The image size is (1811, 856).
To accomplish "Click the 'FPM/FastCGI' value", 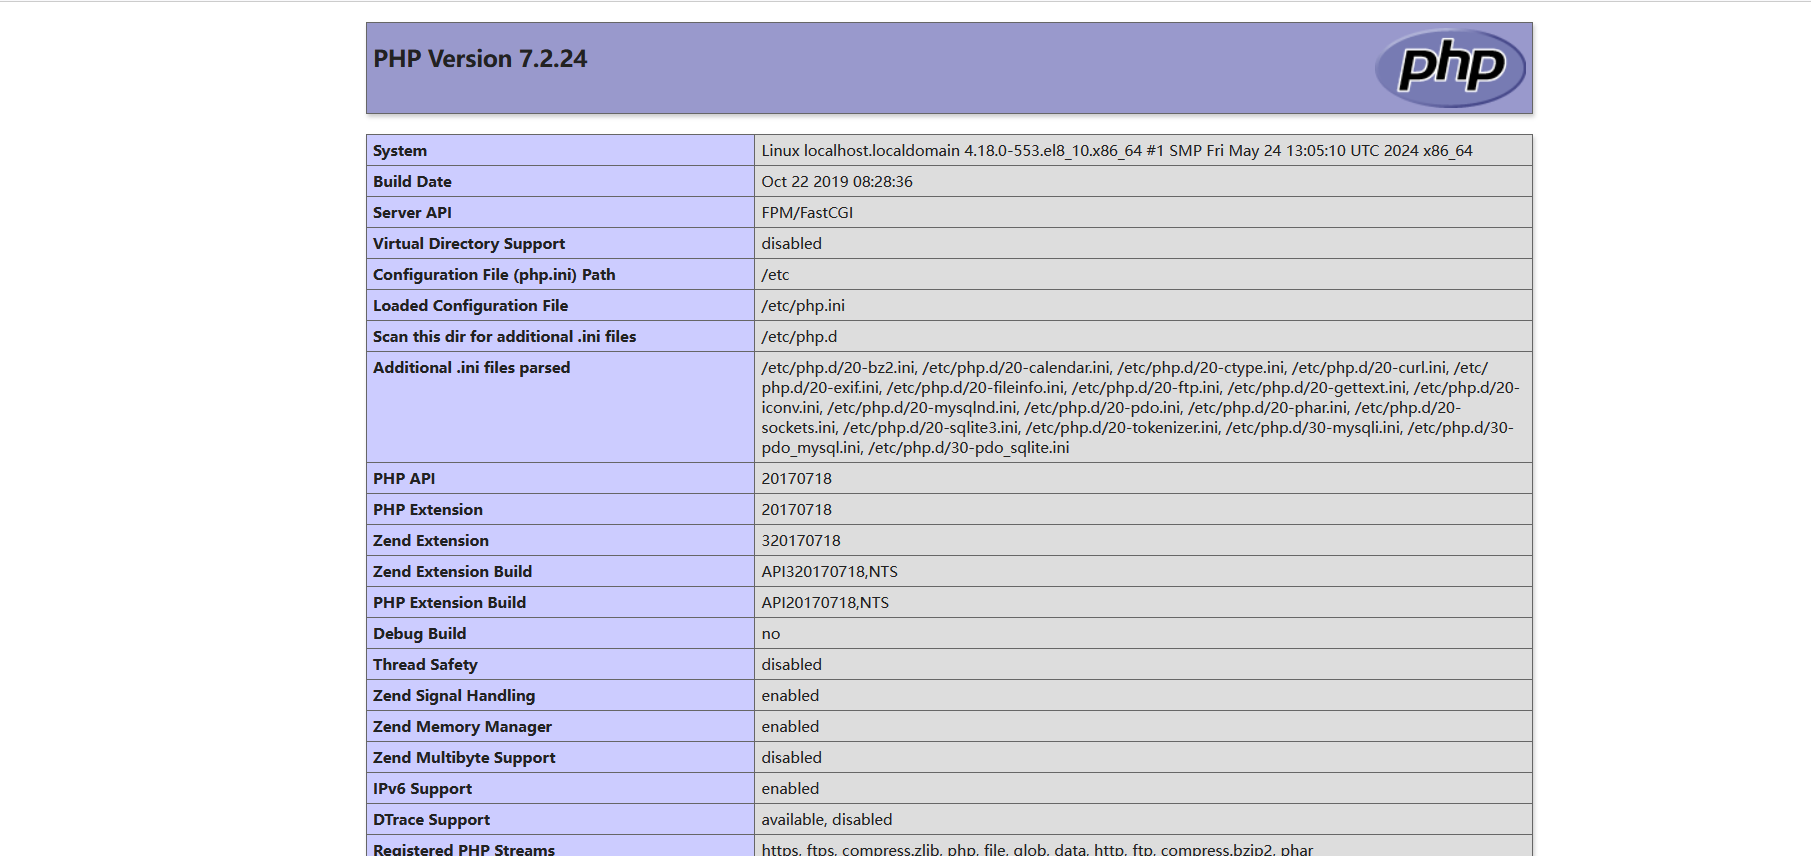I will pyautogui.click(x=807, y=213).
